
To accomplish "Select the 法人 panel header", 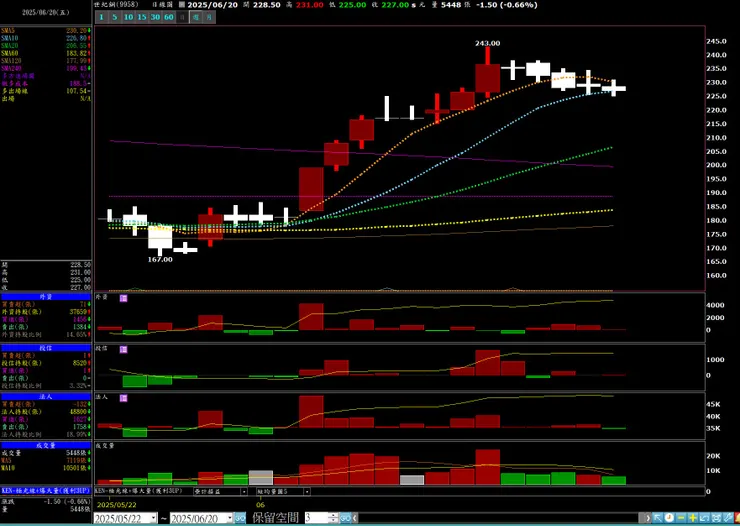I will (x=46, y=397).
